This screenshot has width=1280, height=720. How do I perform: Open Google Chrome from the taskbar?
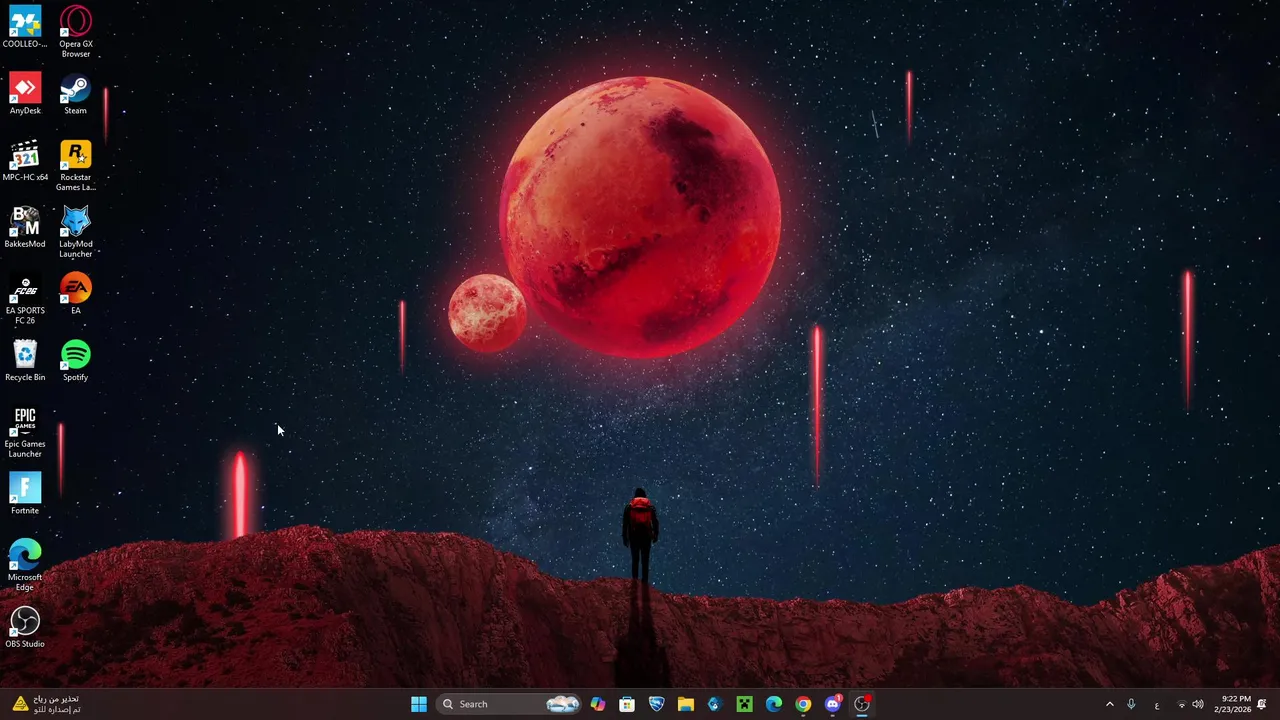coord(803,704)
